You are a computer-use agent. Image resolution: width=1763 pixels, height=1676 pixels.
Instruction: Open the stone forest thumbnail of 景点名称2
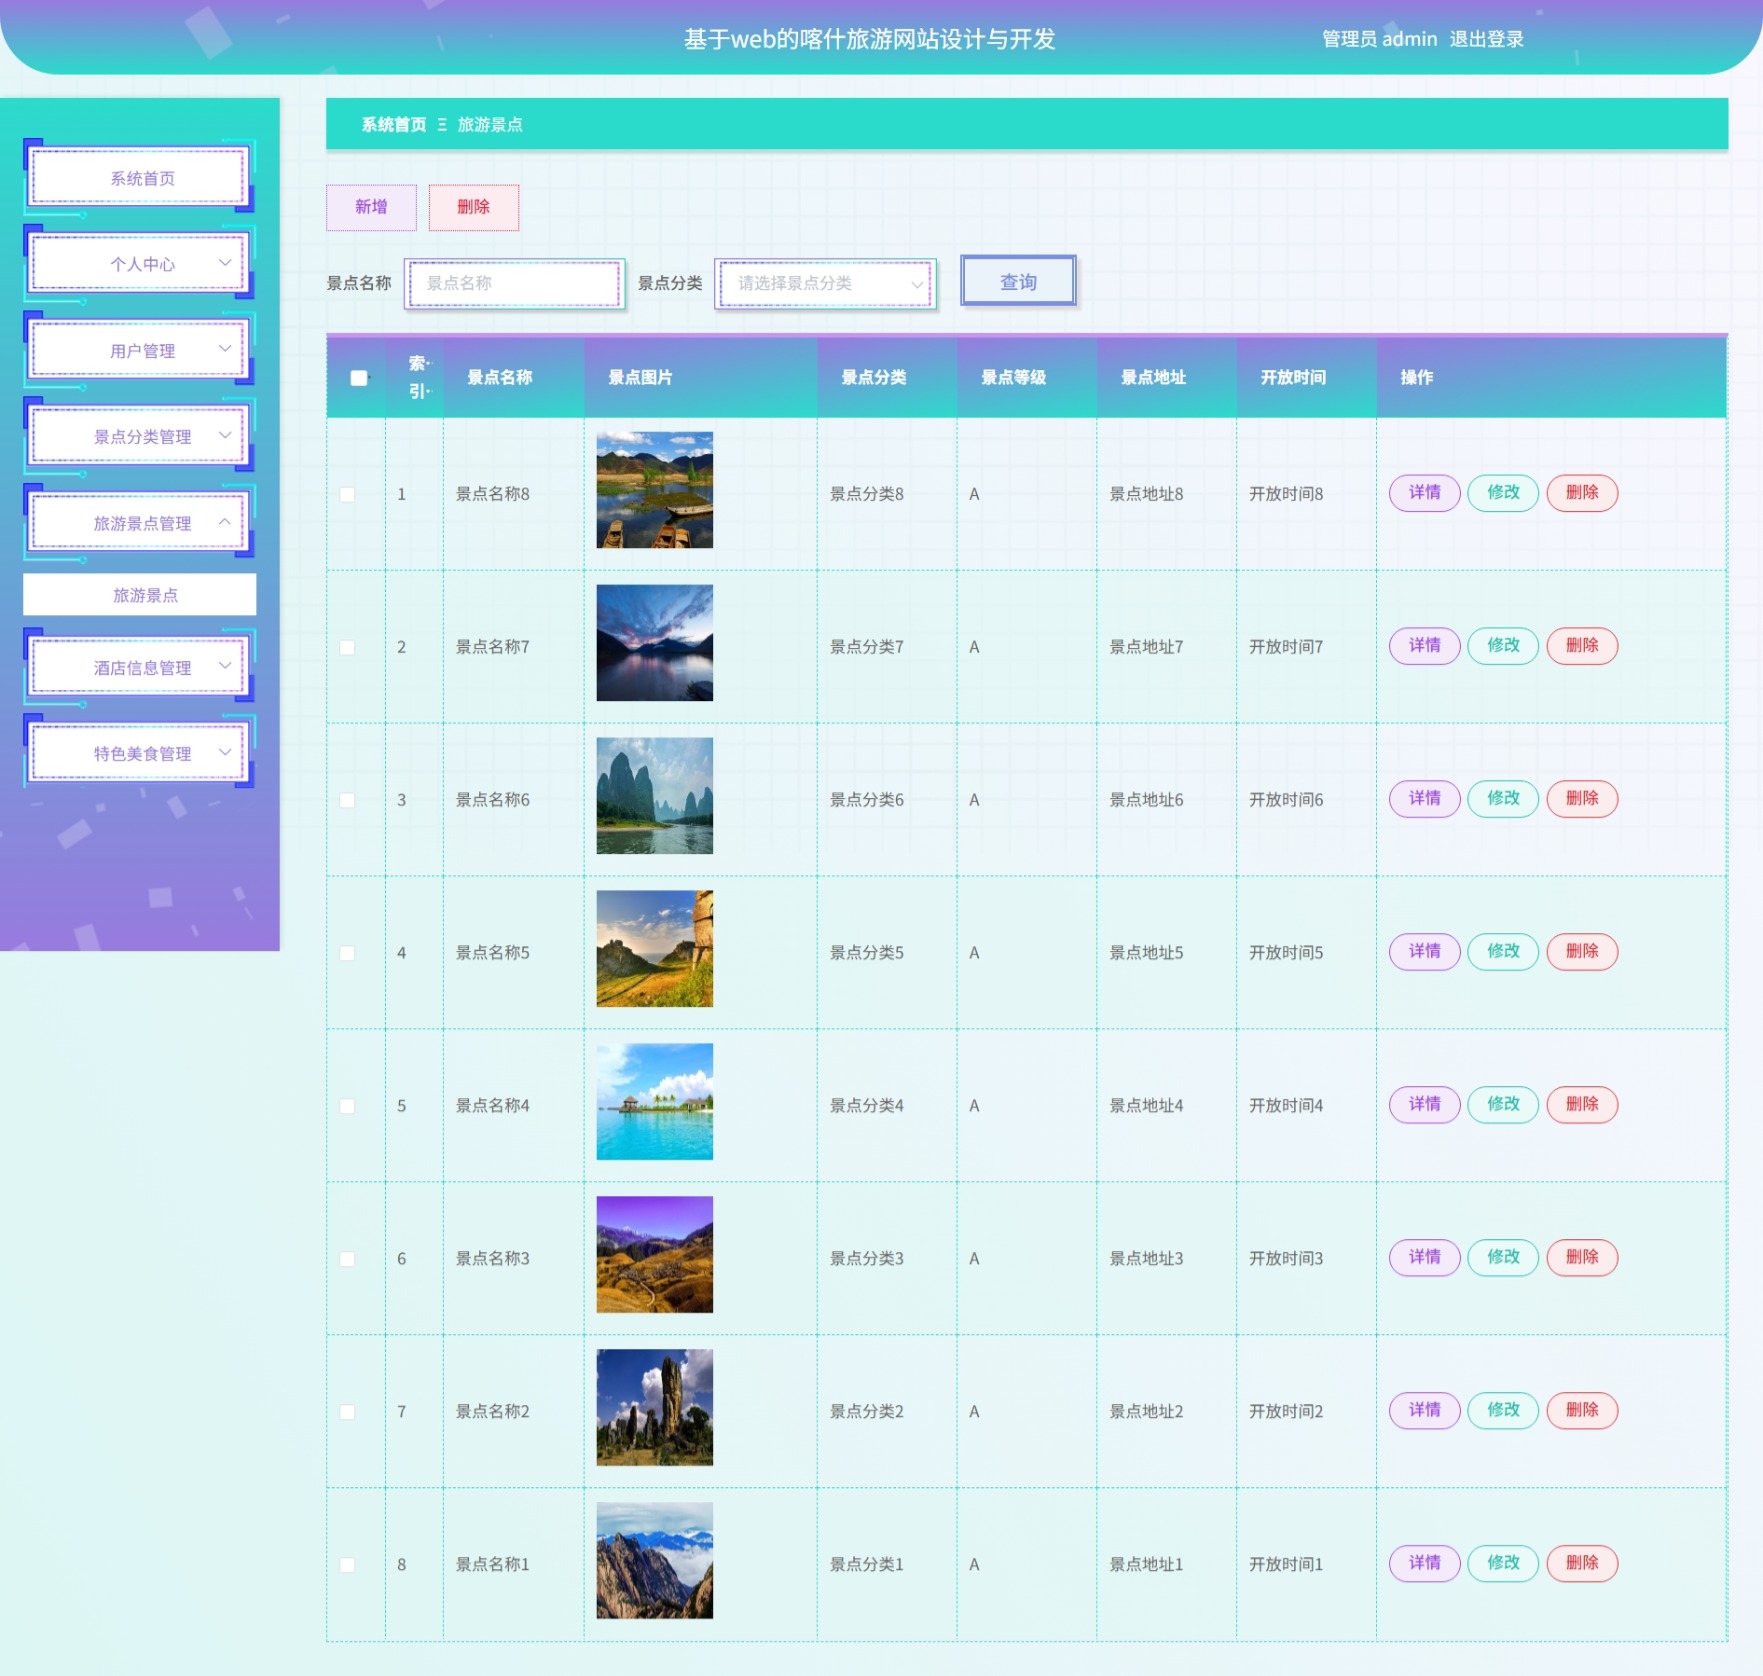tap(655, 1408)
